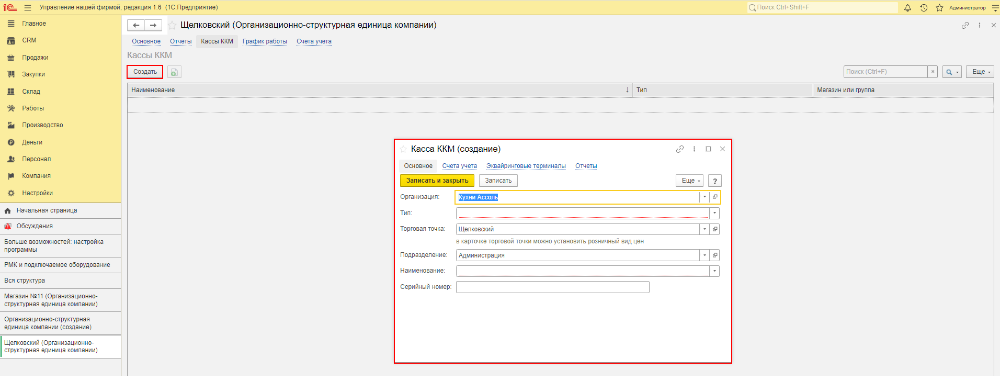Click Создать button in Кассы ККМ list
1000x376 pixels.
[145, 72]
